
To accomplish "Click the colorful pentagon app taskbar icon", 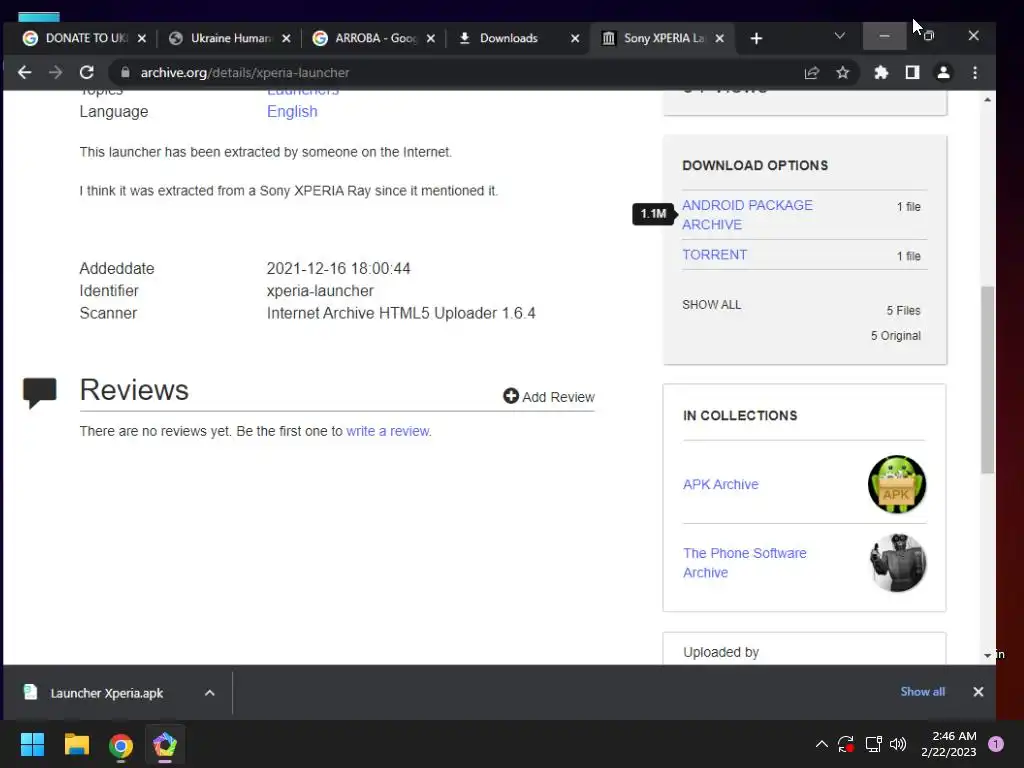I will (165, 744).
